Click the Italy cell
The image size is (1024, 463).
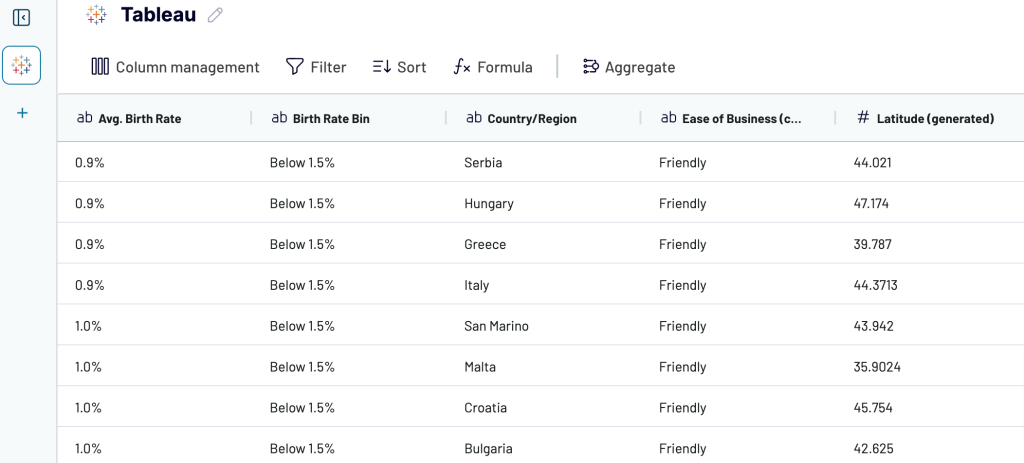(x=477, y=285)
